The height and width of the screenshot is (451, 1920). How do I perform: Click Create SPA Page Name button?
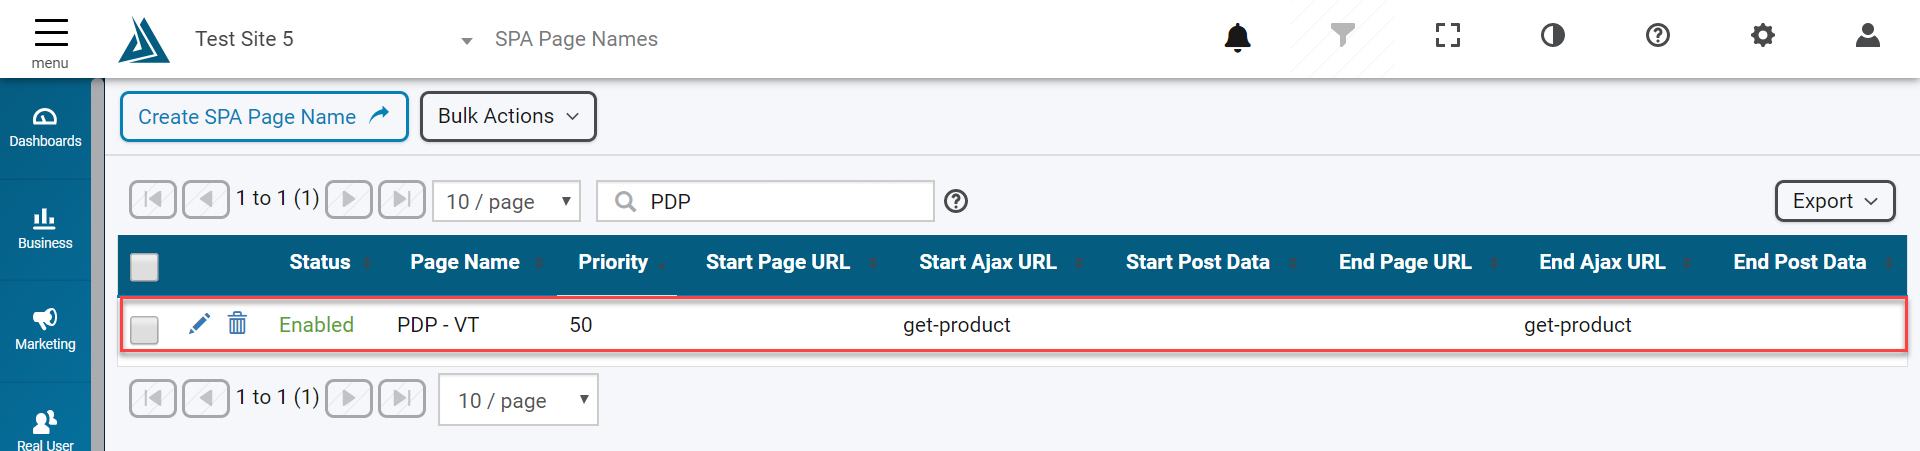(x=264, y=116)
